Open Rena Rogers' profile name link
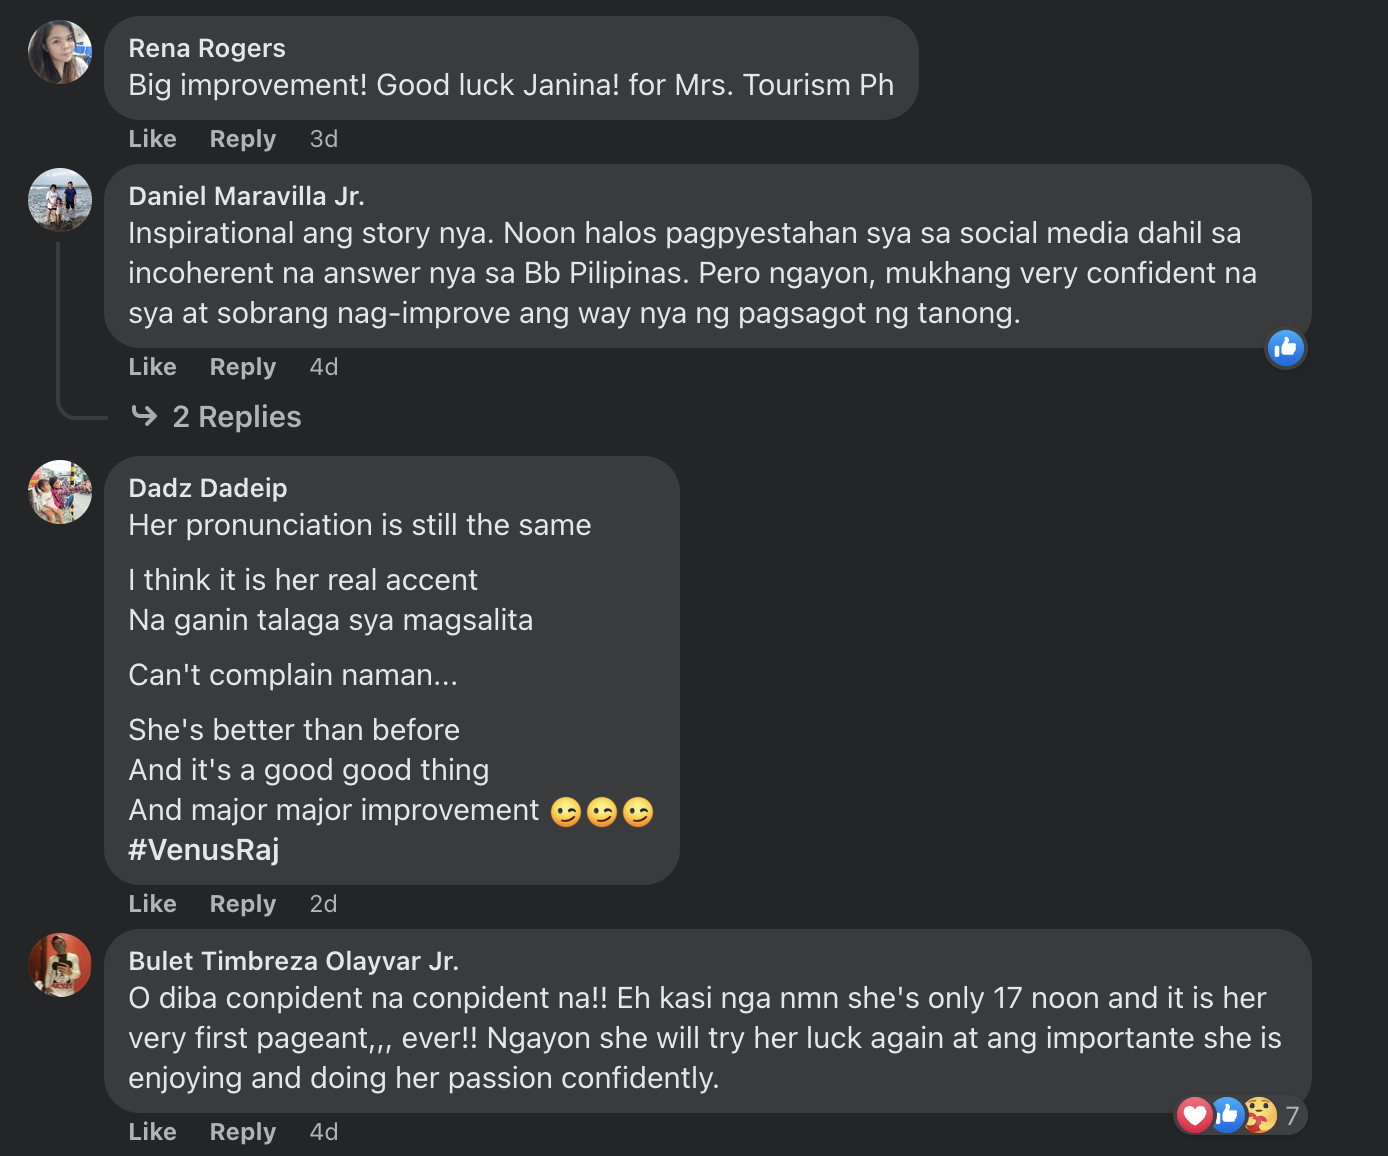This screenshot has width=1388, height=1156. (x=207, y=48)
